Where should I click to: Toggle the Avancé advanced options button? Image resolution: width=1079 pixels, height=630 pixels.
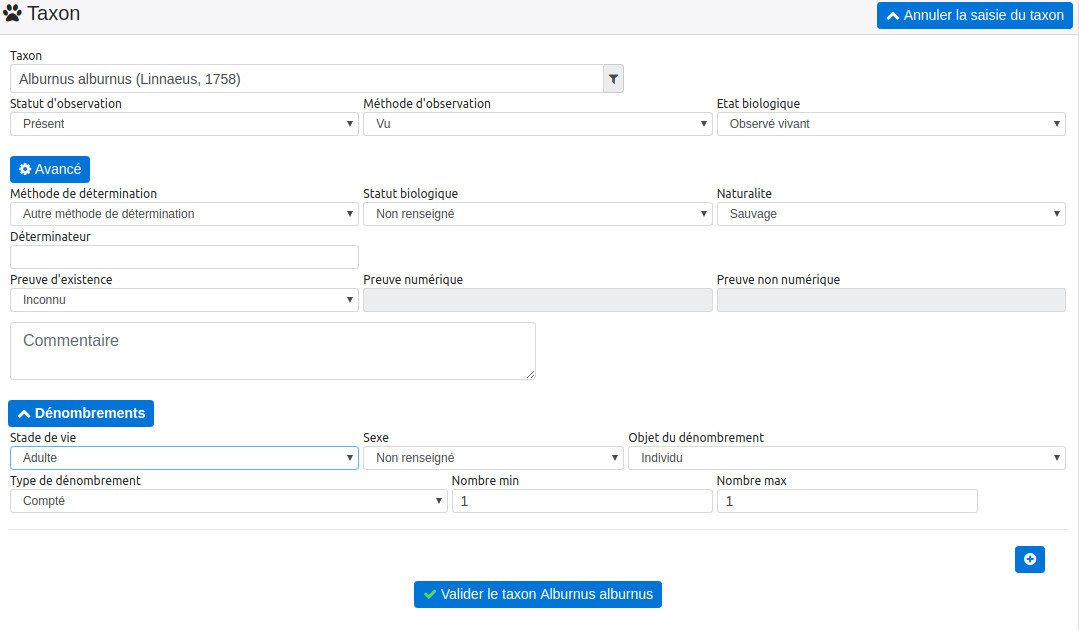click(x=50, y=169)
